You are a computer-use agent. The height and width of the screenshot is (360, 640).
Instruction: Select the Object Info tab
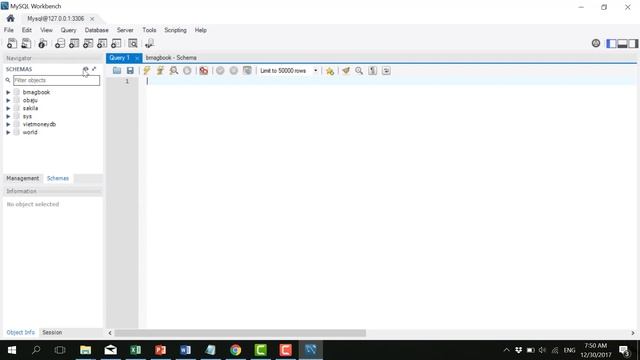tap(20, 332)
